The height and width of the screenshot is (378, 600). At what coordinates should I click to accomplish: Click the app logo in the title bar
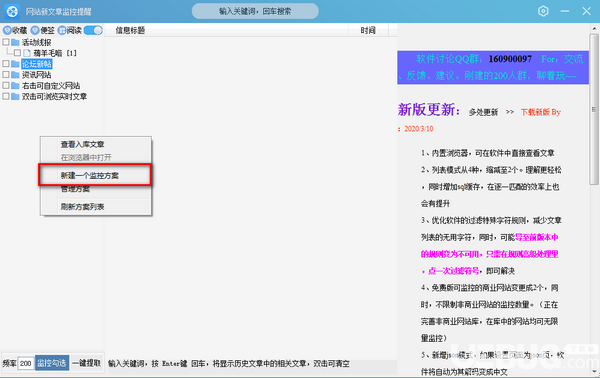[x=12, y=11]
